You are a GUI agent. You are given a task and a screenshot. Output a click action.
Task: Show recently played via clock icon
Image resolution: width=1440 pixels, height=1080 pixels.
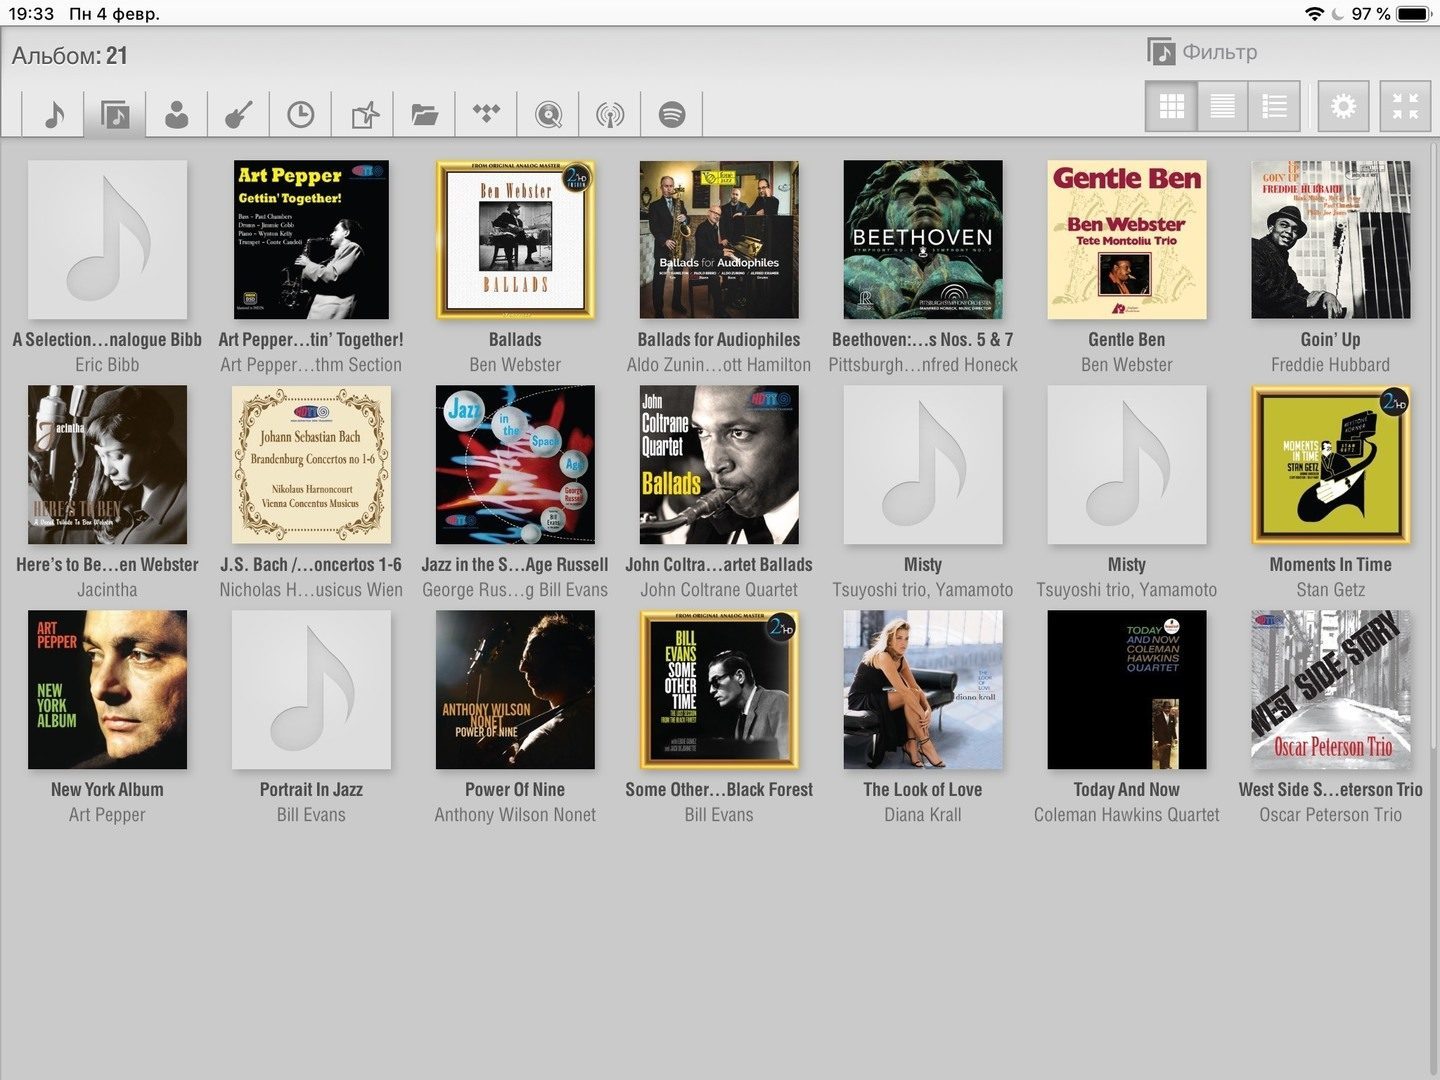tap(301, 114)
